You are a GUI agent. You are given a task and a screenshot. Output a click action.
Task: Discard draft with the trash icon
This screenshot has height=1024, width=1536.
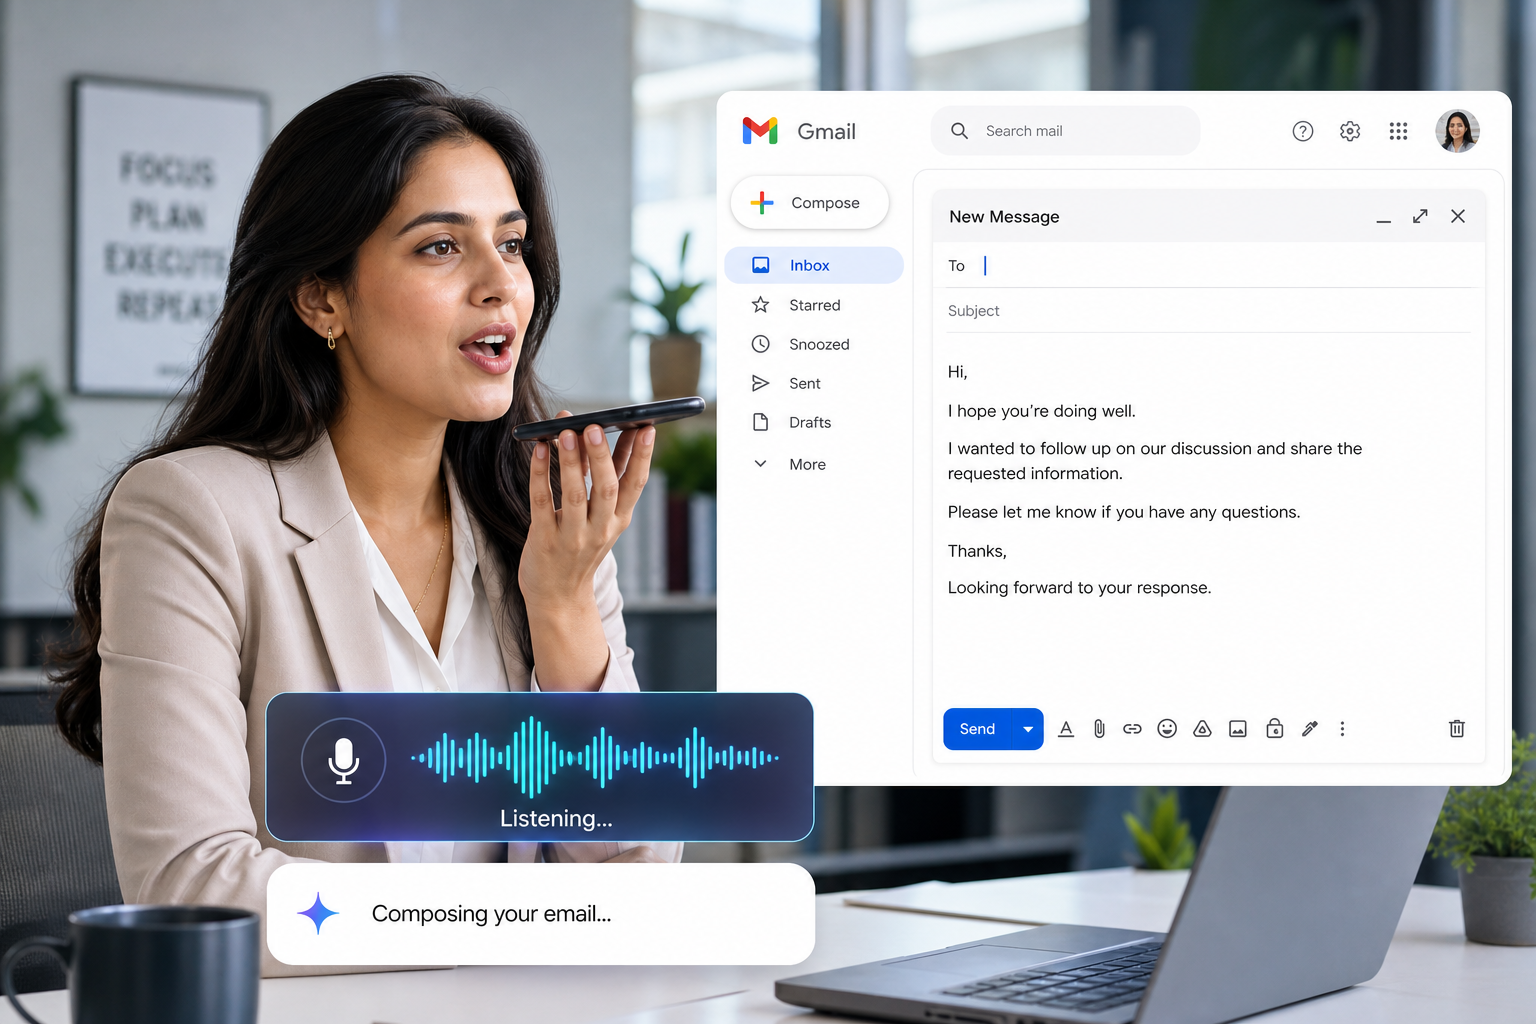point(1457,729)
